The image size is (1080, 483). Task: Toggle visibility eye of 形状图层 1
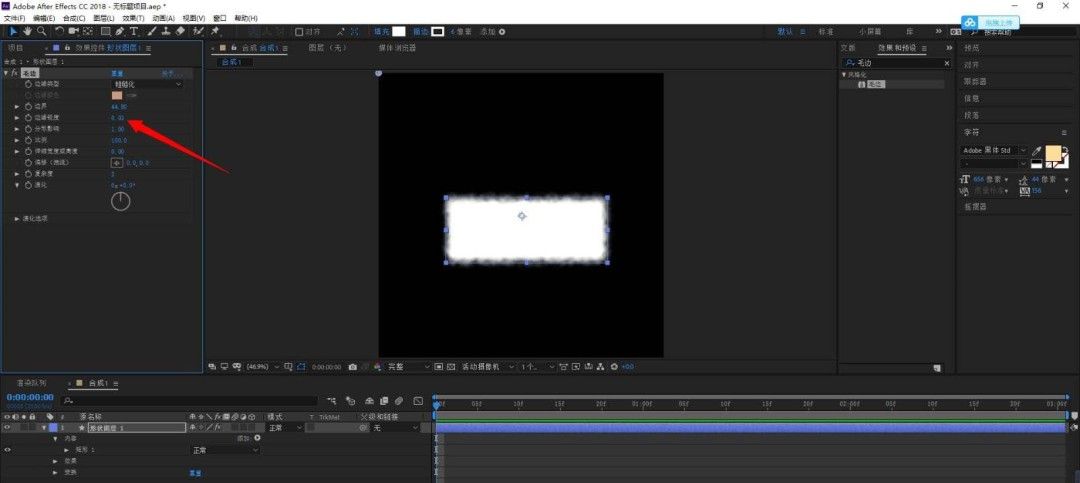(8, 427)
